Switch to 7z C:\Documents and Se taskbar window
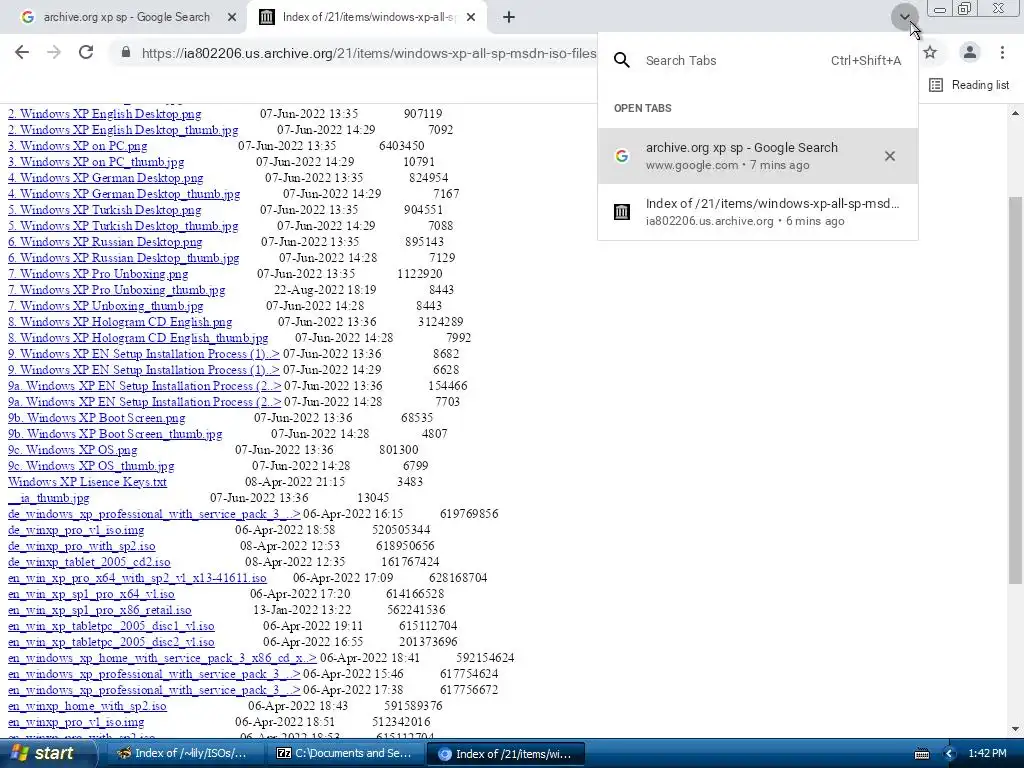Viewport: 1024px width, 768px height. pyautogui.click(x=344, y=754)
